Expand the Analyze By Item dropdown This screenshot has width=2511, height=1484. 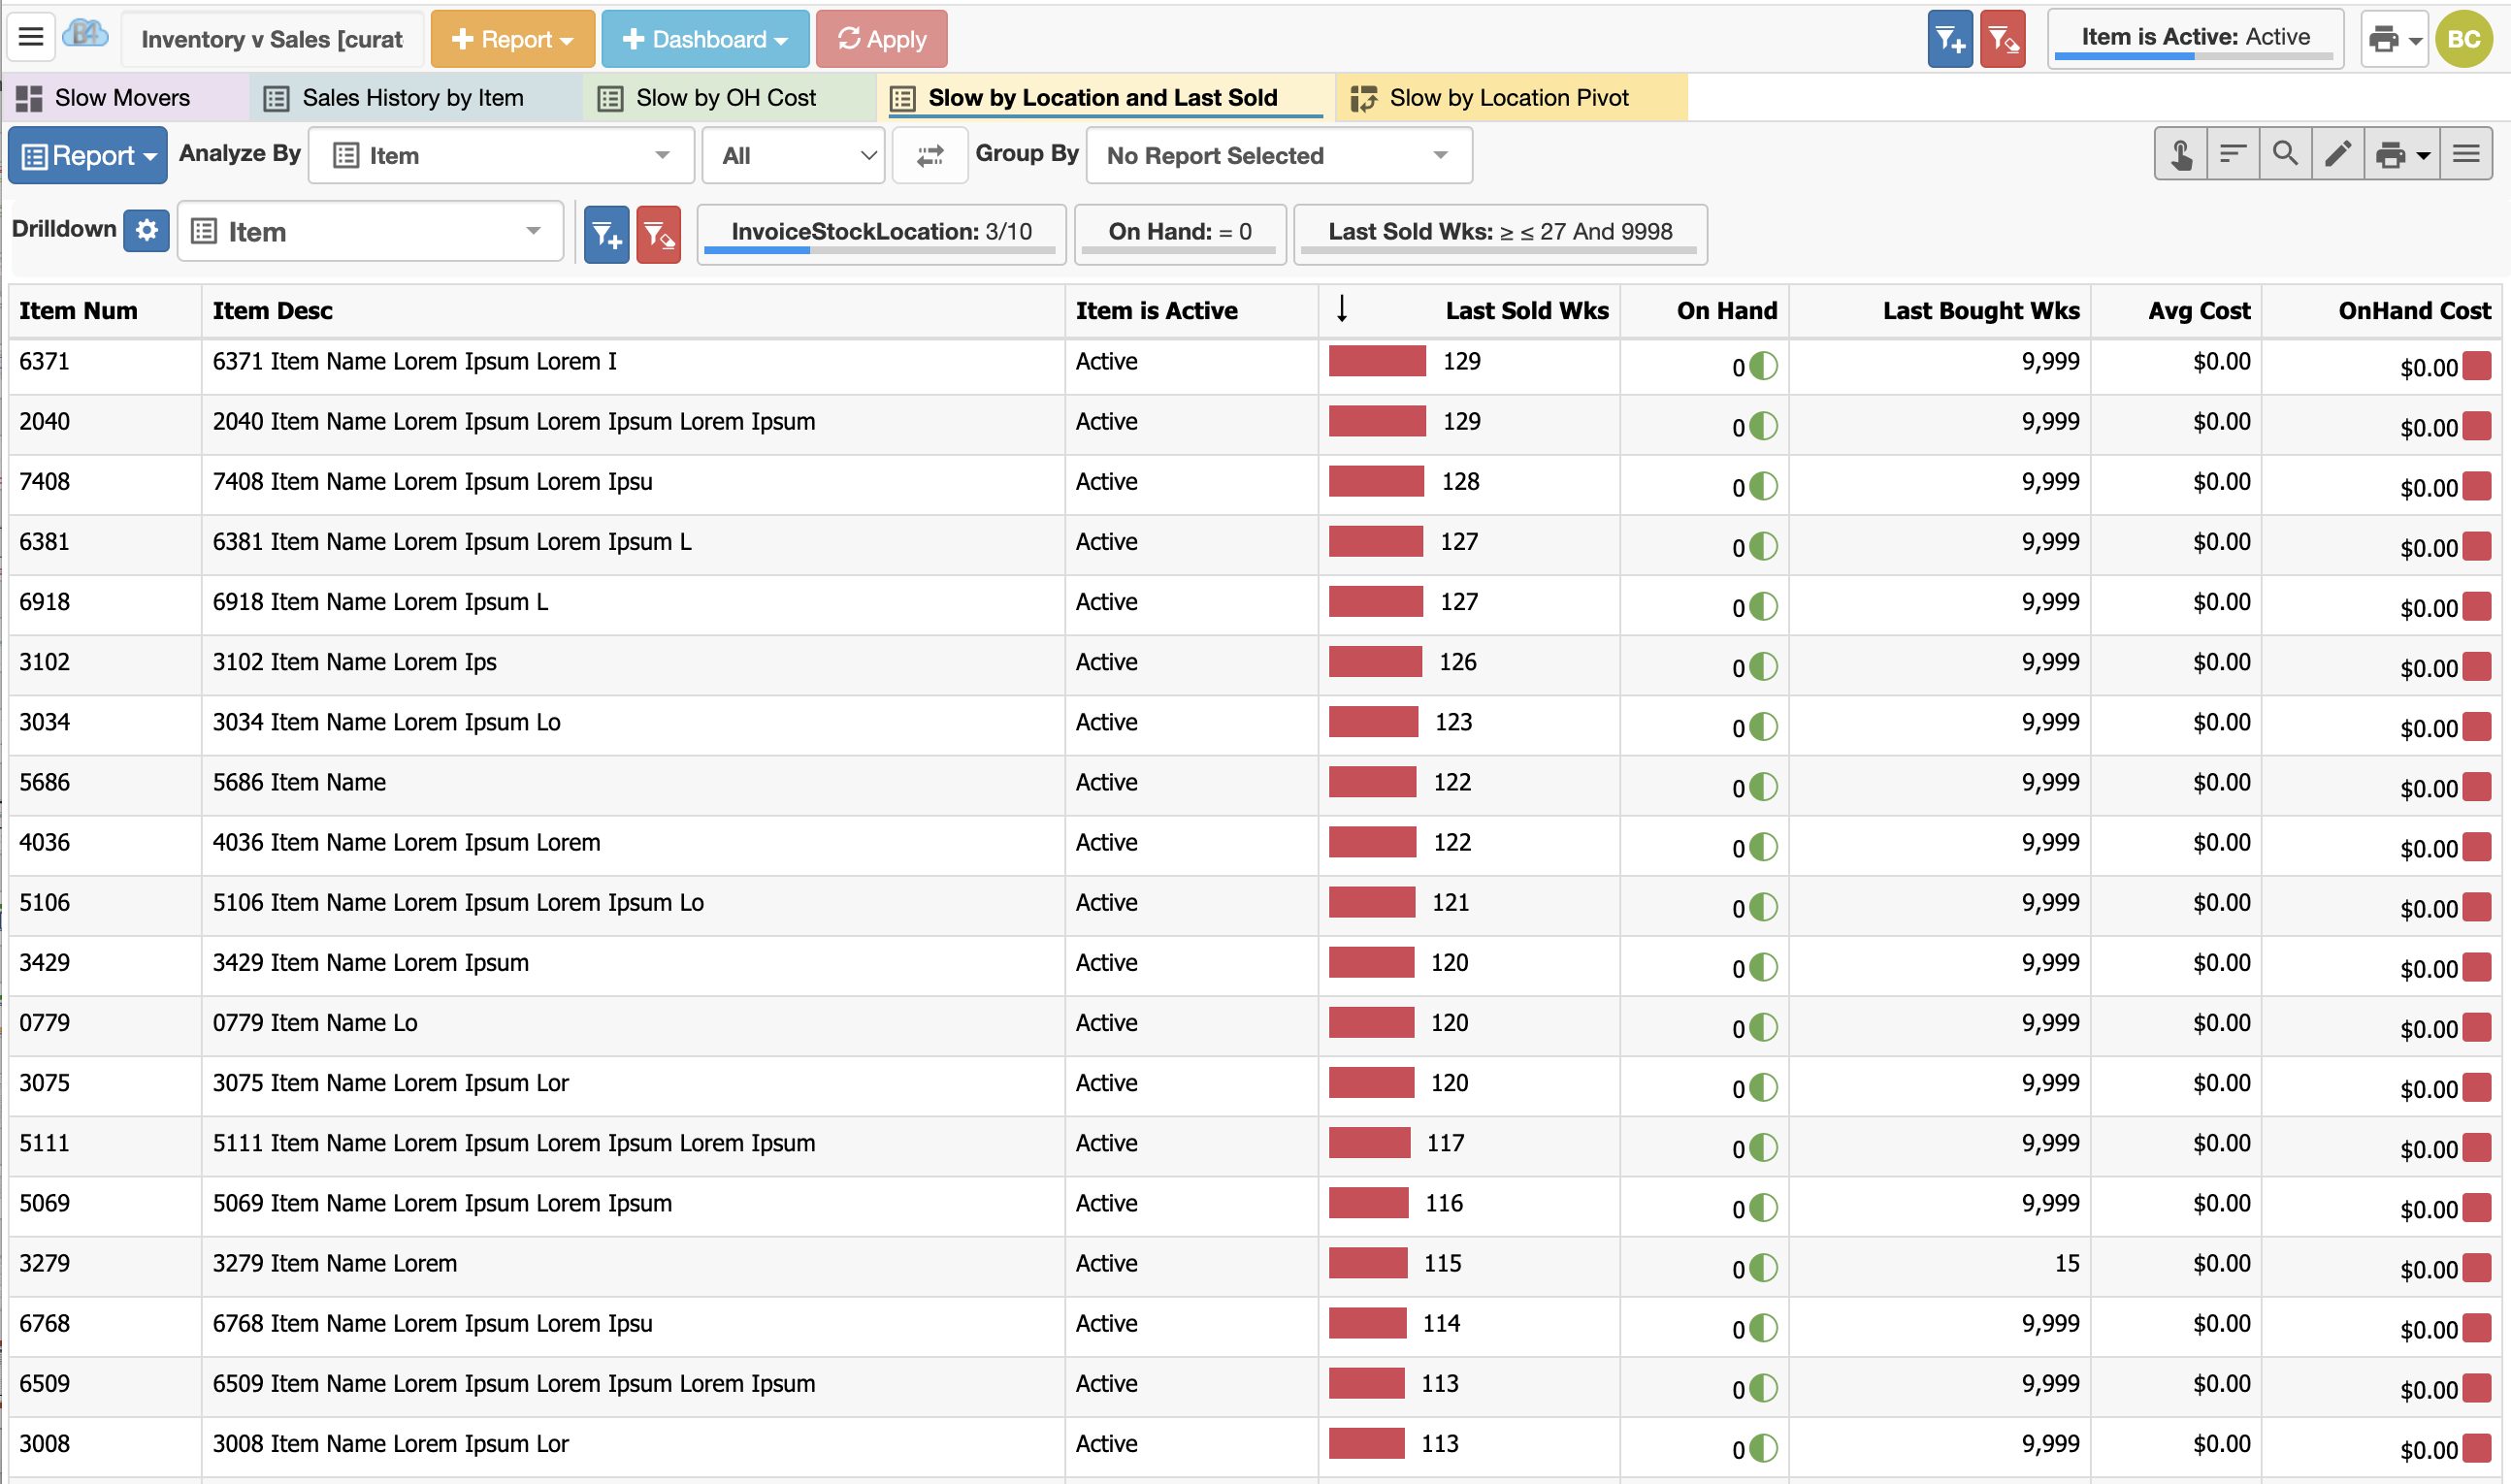(501, 155)
